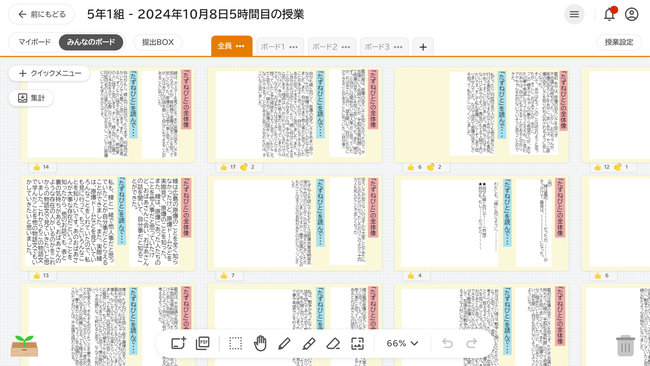
Task: Open the hamburger menu icon
Action: 574,15
